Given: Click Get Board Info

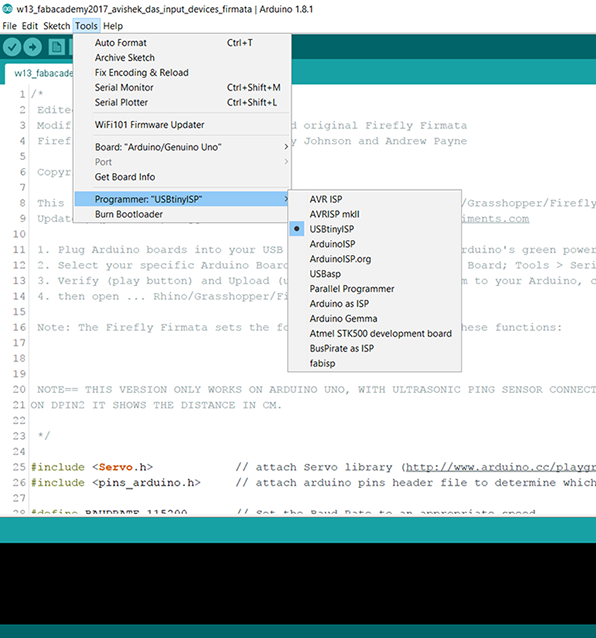Looking at the screenshot, I should click(182, 177).
